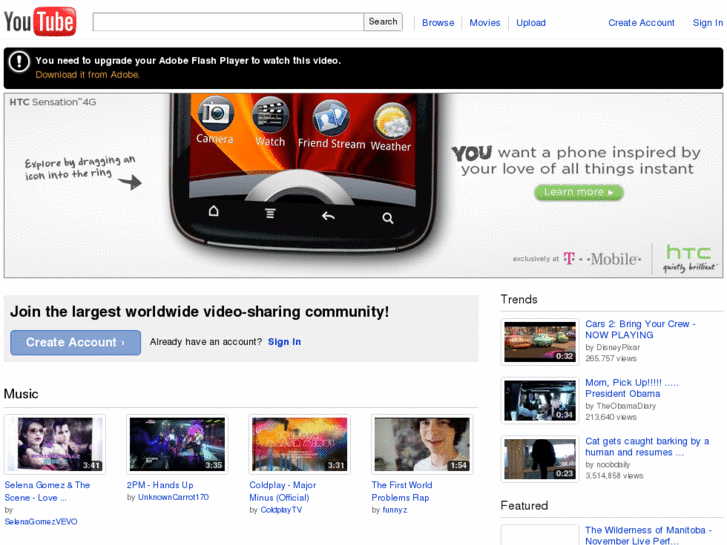Click the Friend Stream icon on phone
The width and height of the screenshot is (727, 545).
pos(331,118)
